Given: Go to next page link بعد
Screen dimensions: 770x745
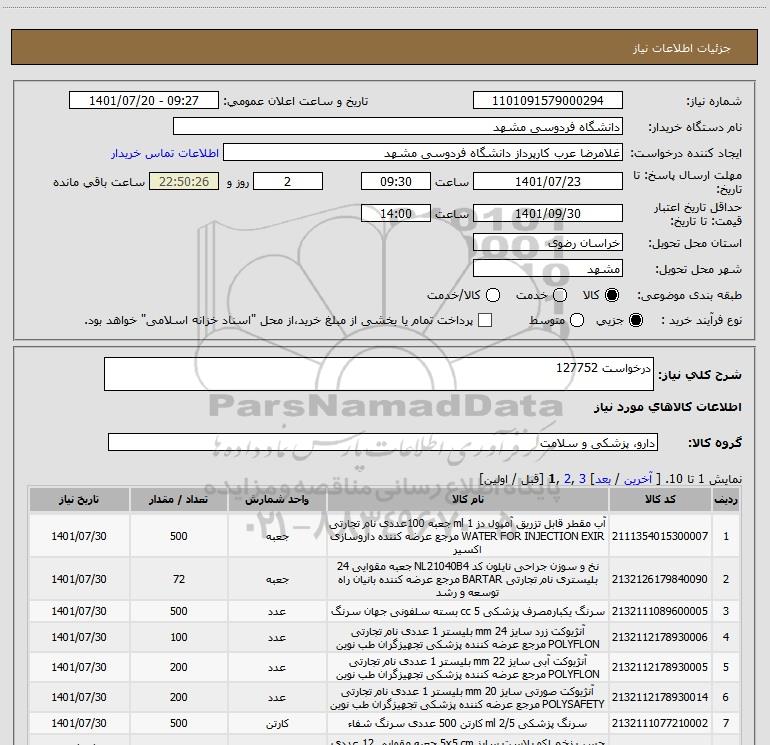Looking at the screenshot, I should [603, 479].
